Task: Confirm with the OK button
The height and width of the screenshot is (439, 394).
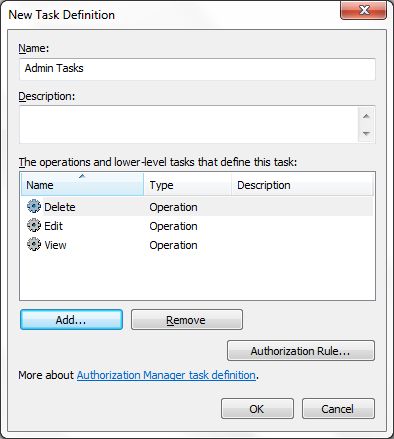Action: coord(257,409)
